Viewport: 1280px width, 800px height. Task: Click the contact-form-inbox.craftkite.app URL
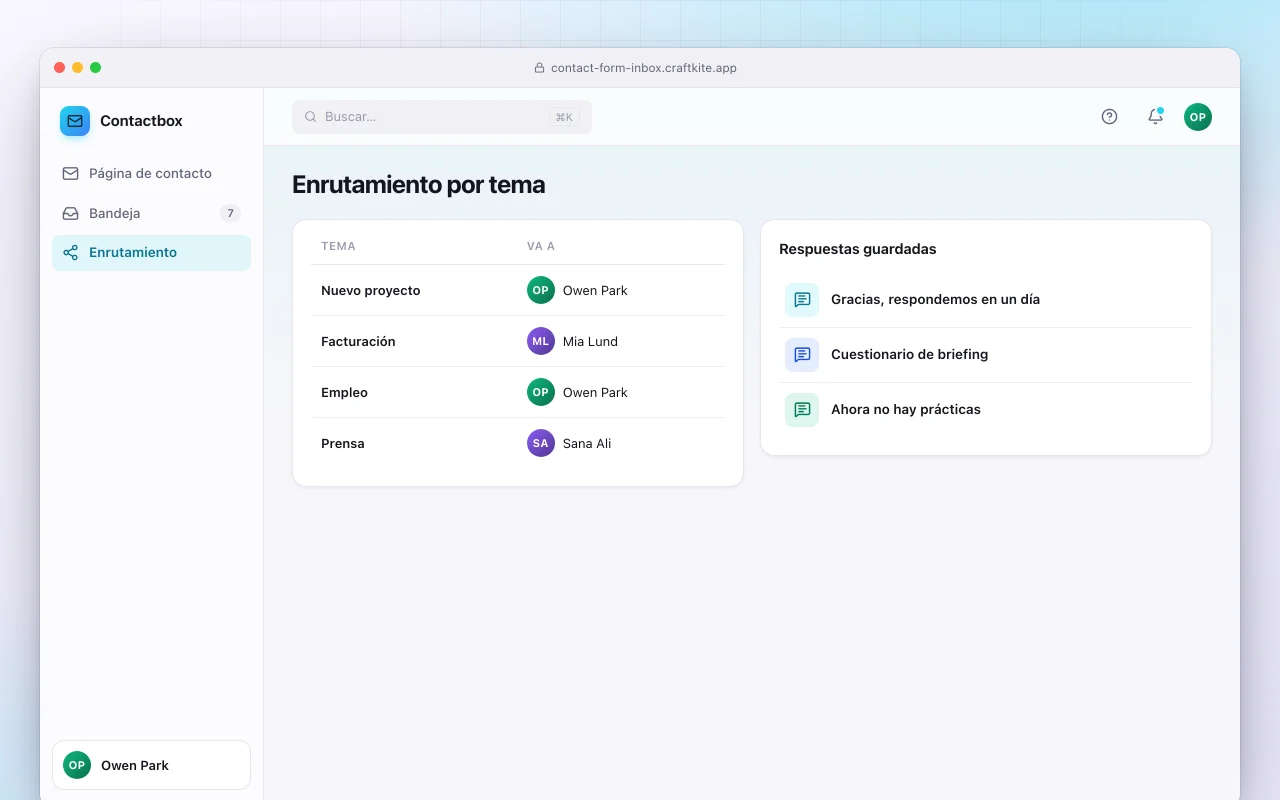tap(644, 68)
